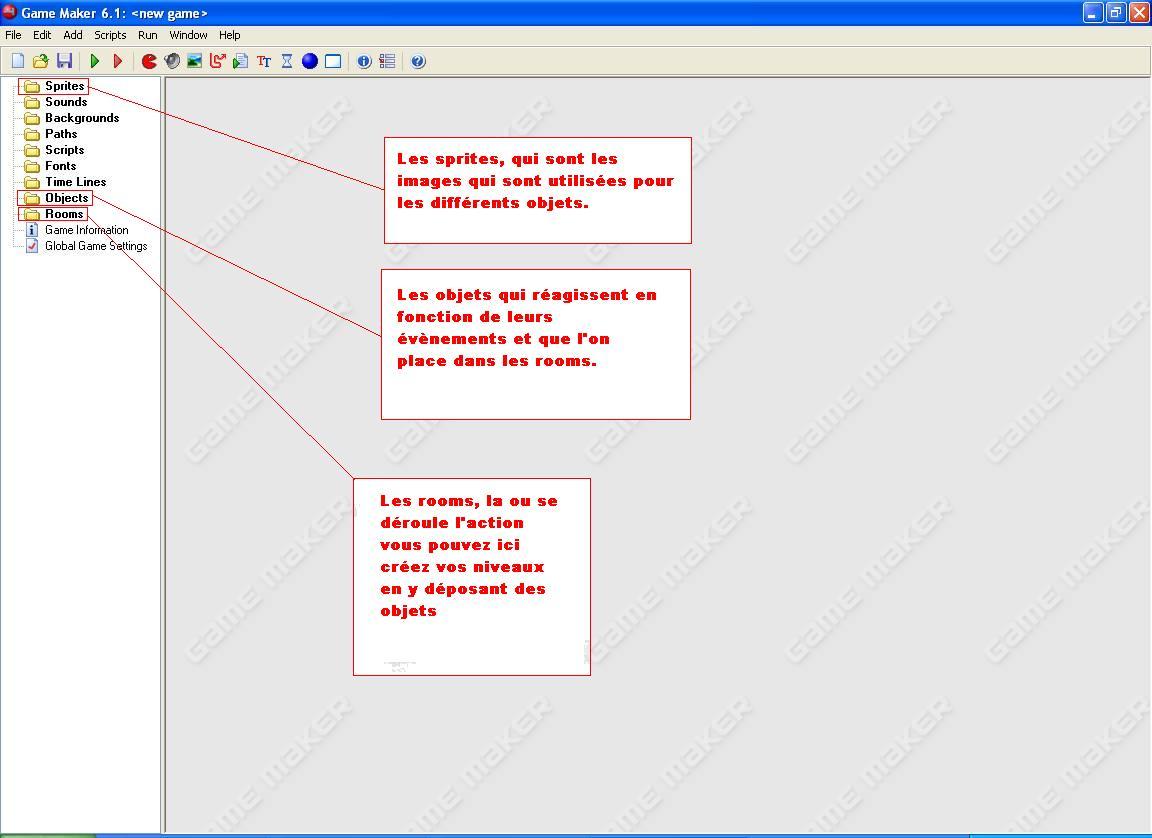This screenshot has width=1152, height=838.
Task: Run in debug mode with the red arrow
Action: (118, 61)
